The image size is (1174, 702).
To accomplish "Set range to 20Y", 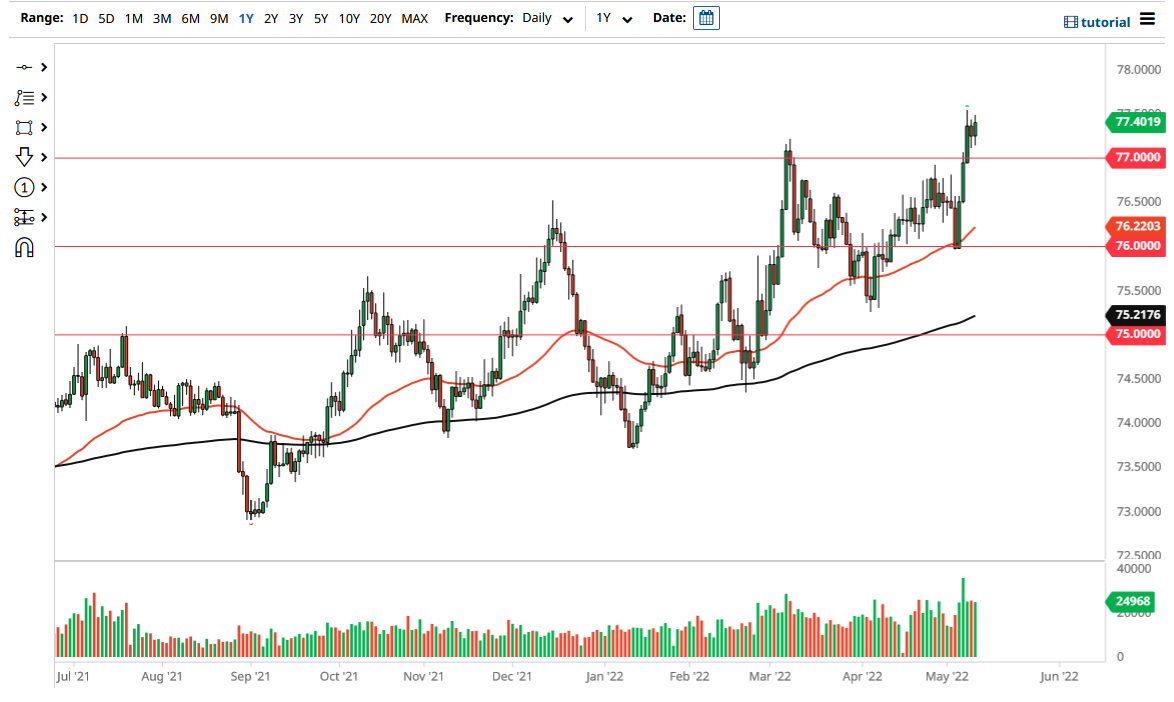I will (380, 18).
